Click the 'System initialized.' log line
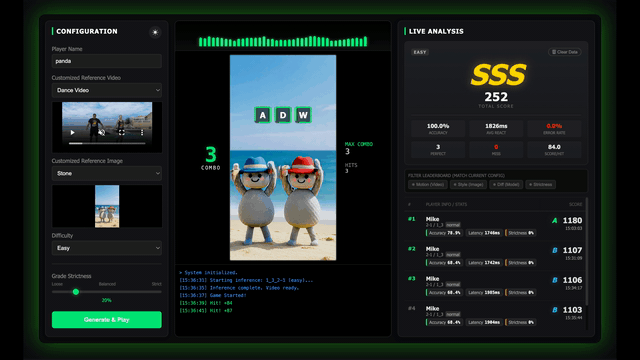Image resolution: width=640 pixels, height=360 pixels. [208, 273]
